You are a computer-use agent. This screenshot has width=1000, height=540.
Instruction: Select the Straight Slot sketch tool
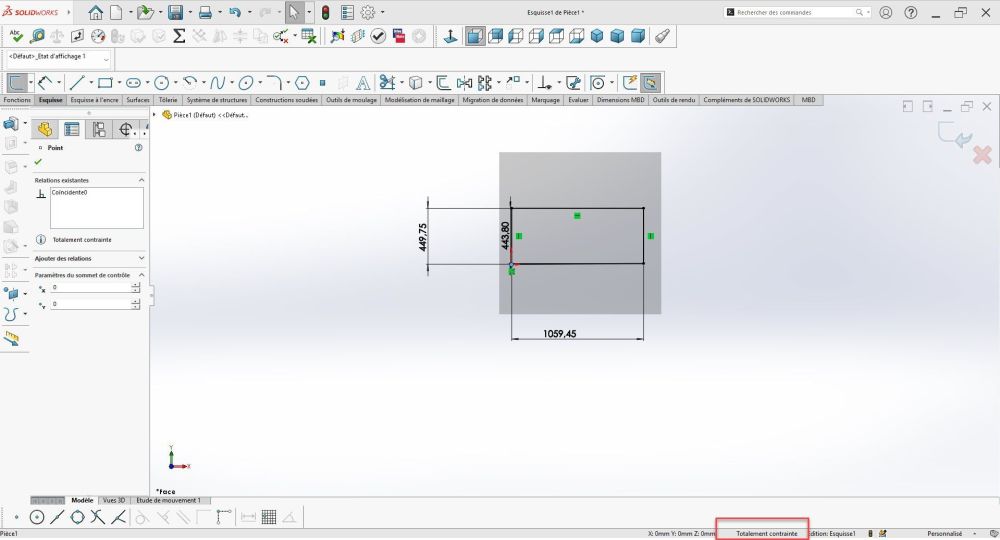pyautogui.click(x=133, y=82)
